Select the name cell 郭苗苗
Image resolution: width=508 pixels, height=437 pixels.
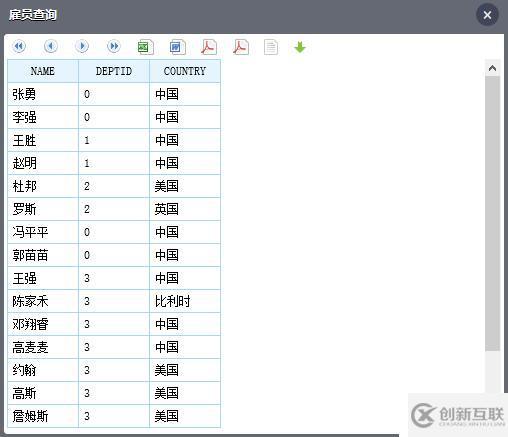tap(43, 255)
